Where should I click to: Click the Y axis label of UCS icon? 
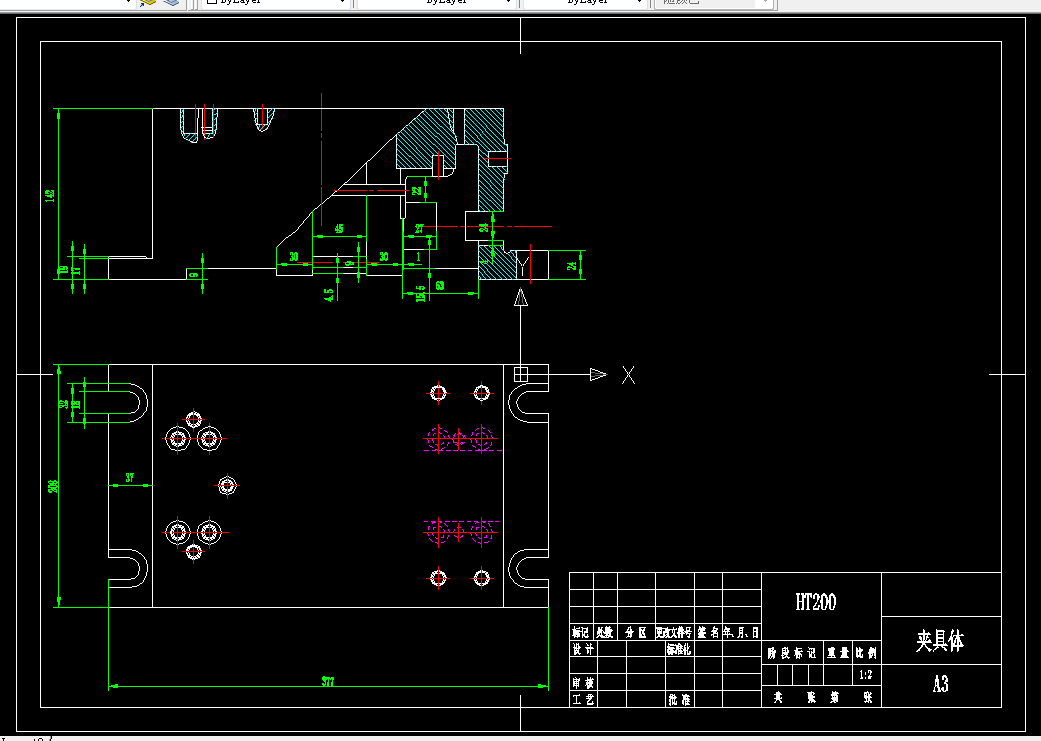click(524, 268)
